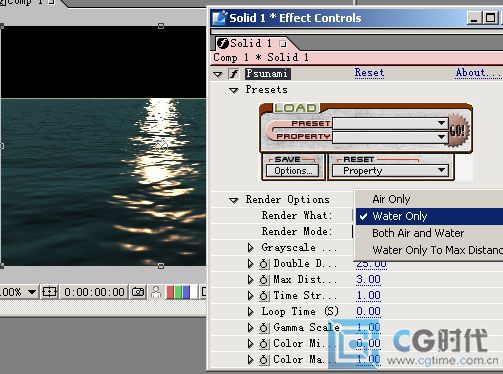Toggle the title-action safe icon
Viewport: 503px width, 374px height.
click(x=49, y=292)
